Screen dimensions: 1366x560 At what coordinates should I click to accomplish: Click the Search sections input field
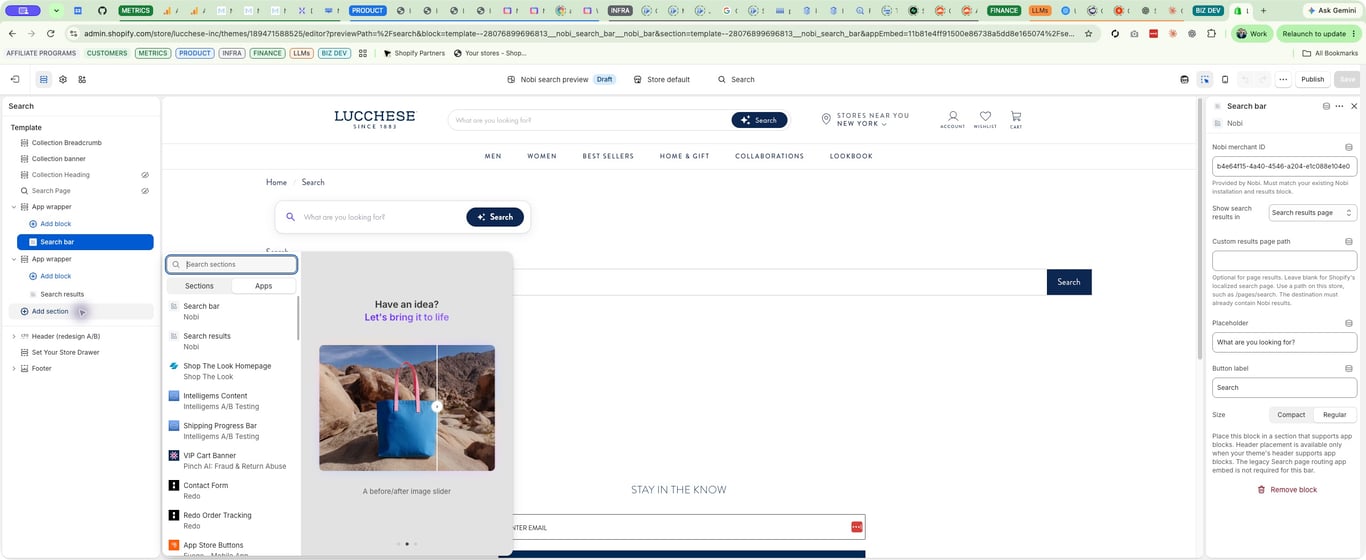click(x=232, y=264)
